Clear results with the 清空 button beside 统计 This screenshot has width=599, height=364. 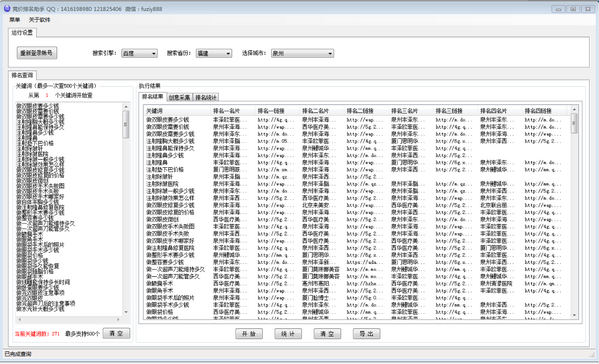(x=327, y=334)
